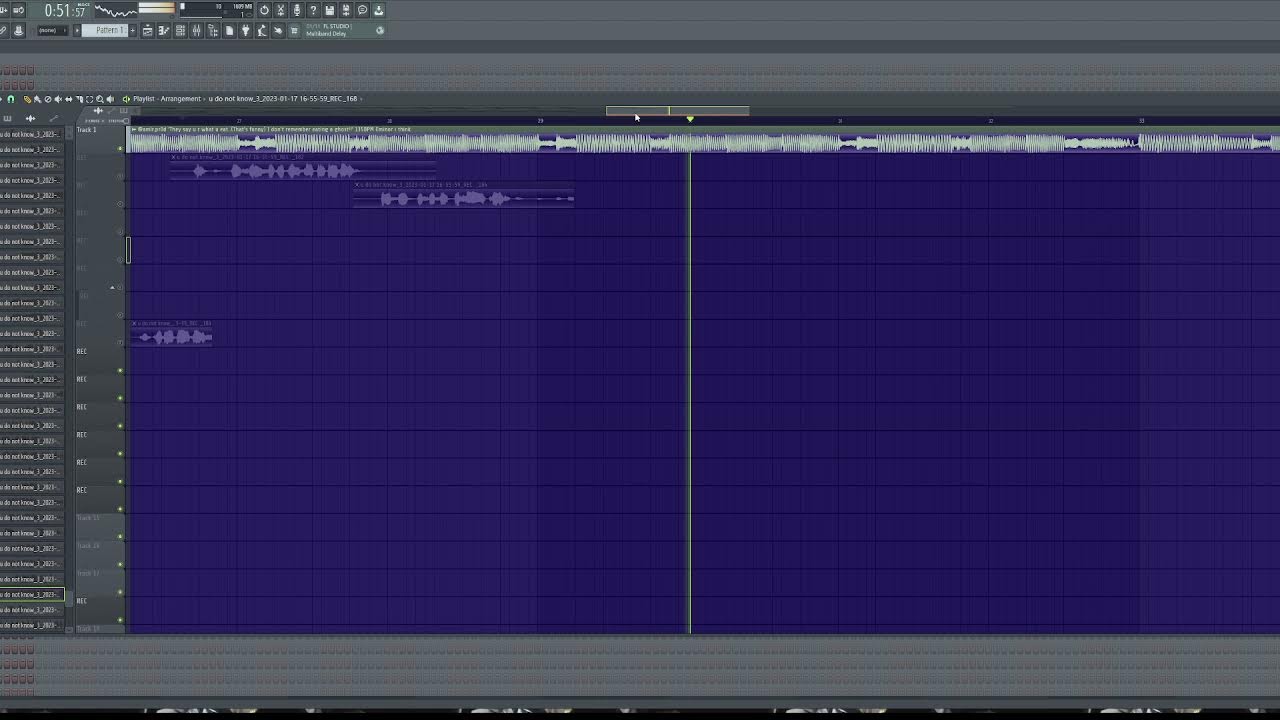Select the Mute tool in Playlist toolbar
The width and height of the screenshot is (1280, 720).
coord(58,99)
